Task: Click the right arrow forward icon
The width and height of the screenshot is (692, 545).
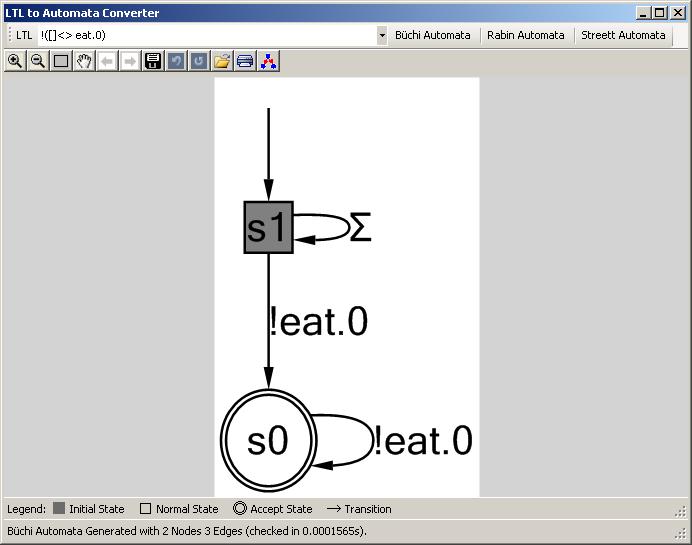Action: (x=130, y=61)
